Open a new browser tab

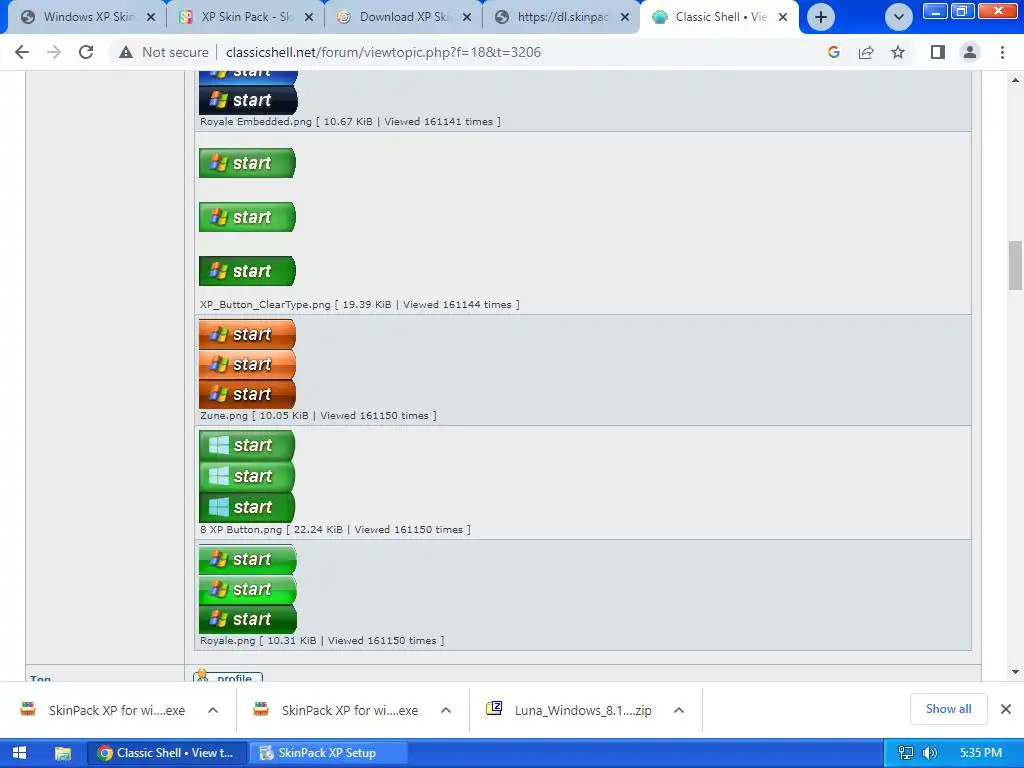point(821,17)
